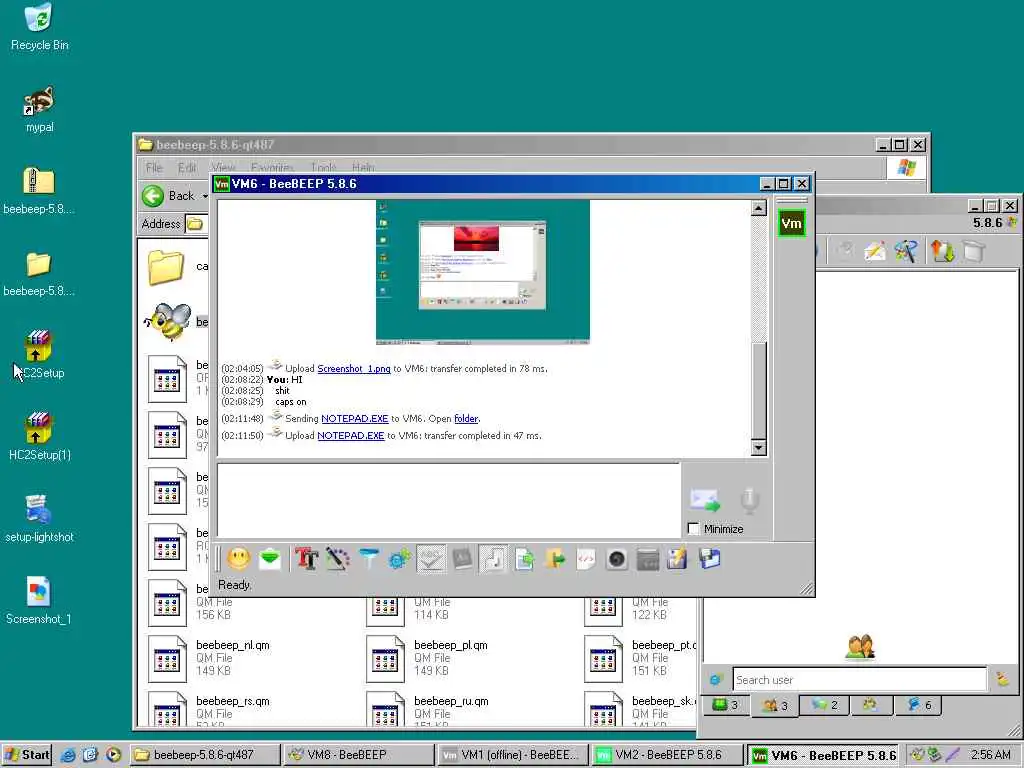Viewport: 1024px width, 768px height.
Task: Switch to VM2 - BeeBEEP 5.8.6 taskbar button
Action: [x=667, y=755]
